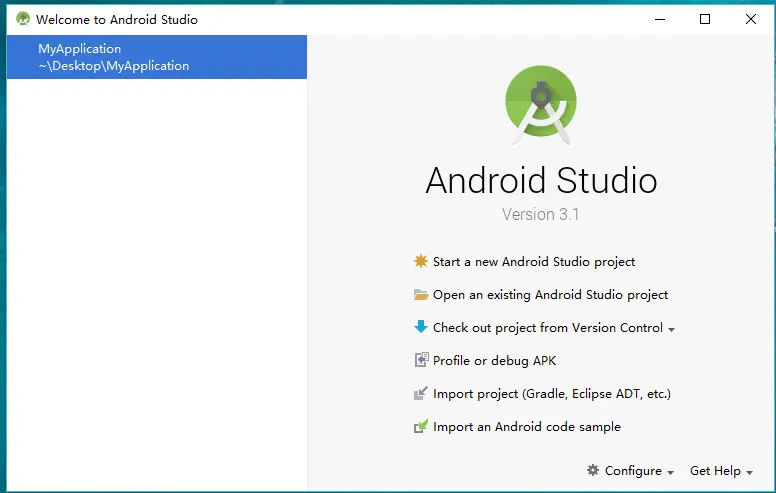
Task: Open the Configure dropdown arrow
Action: coord(670,473)
